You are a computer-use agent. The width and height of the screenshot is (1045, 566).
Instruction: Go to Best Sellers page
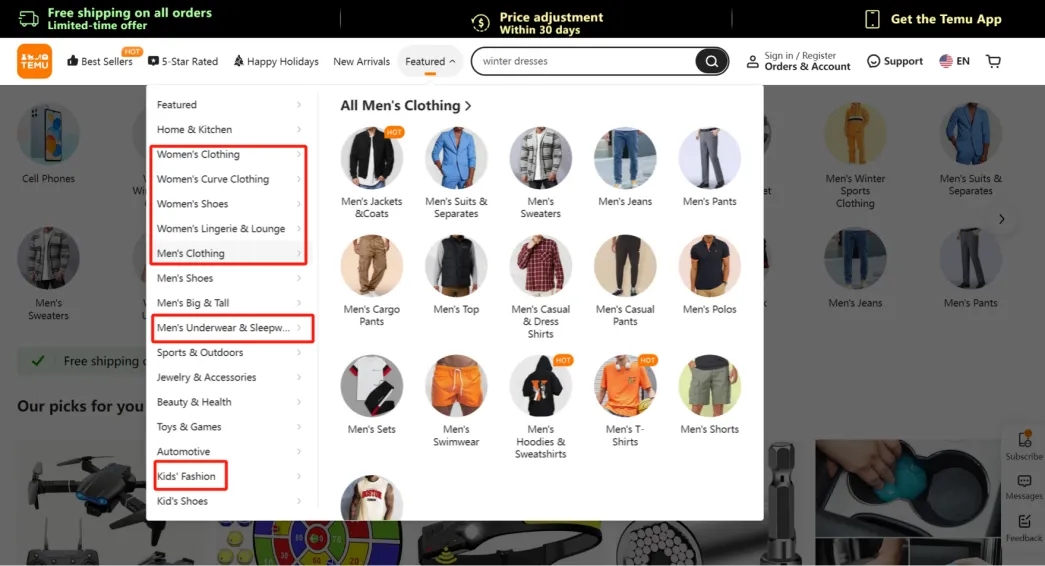pos(100,61)
